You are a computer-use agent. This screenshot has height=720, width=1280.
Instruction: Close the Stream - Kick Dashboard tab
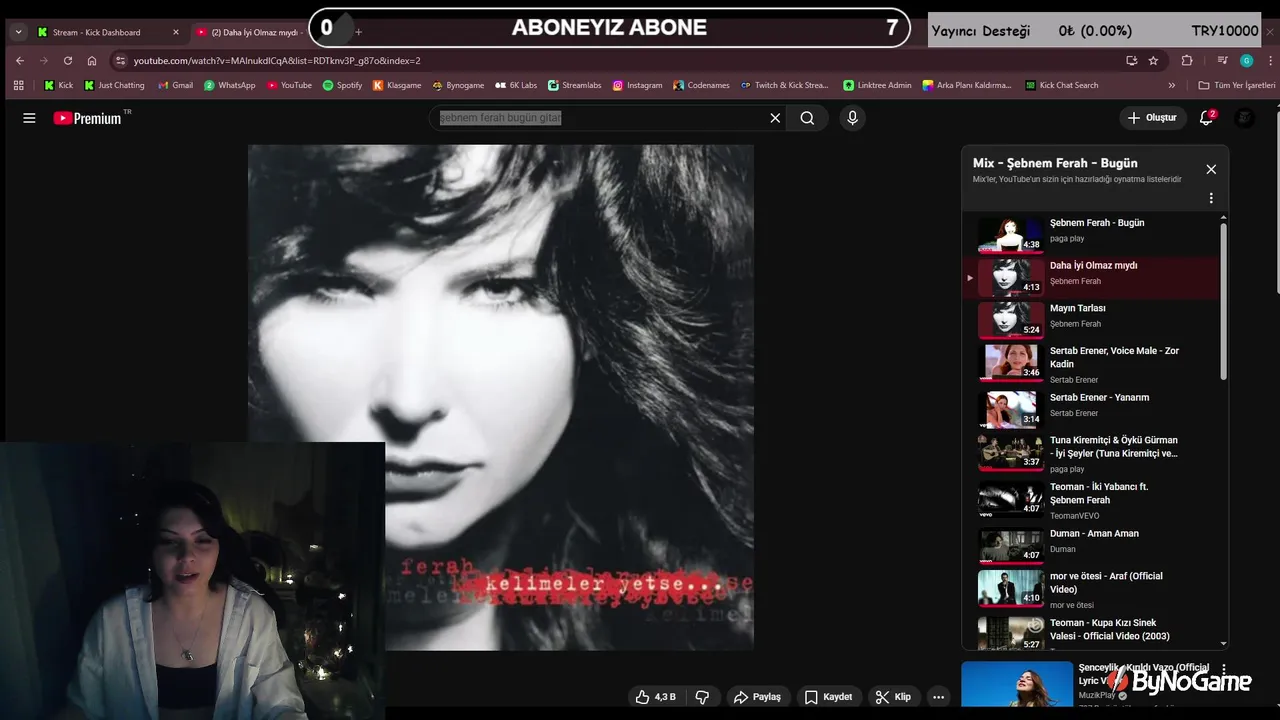[x=176, y=32]
